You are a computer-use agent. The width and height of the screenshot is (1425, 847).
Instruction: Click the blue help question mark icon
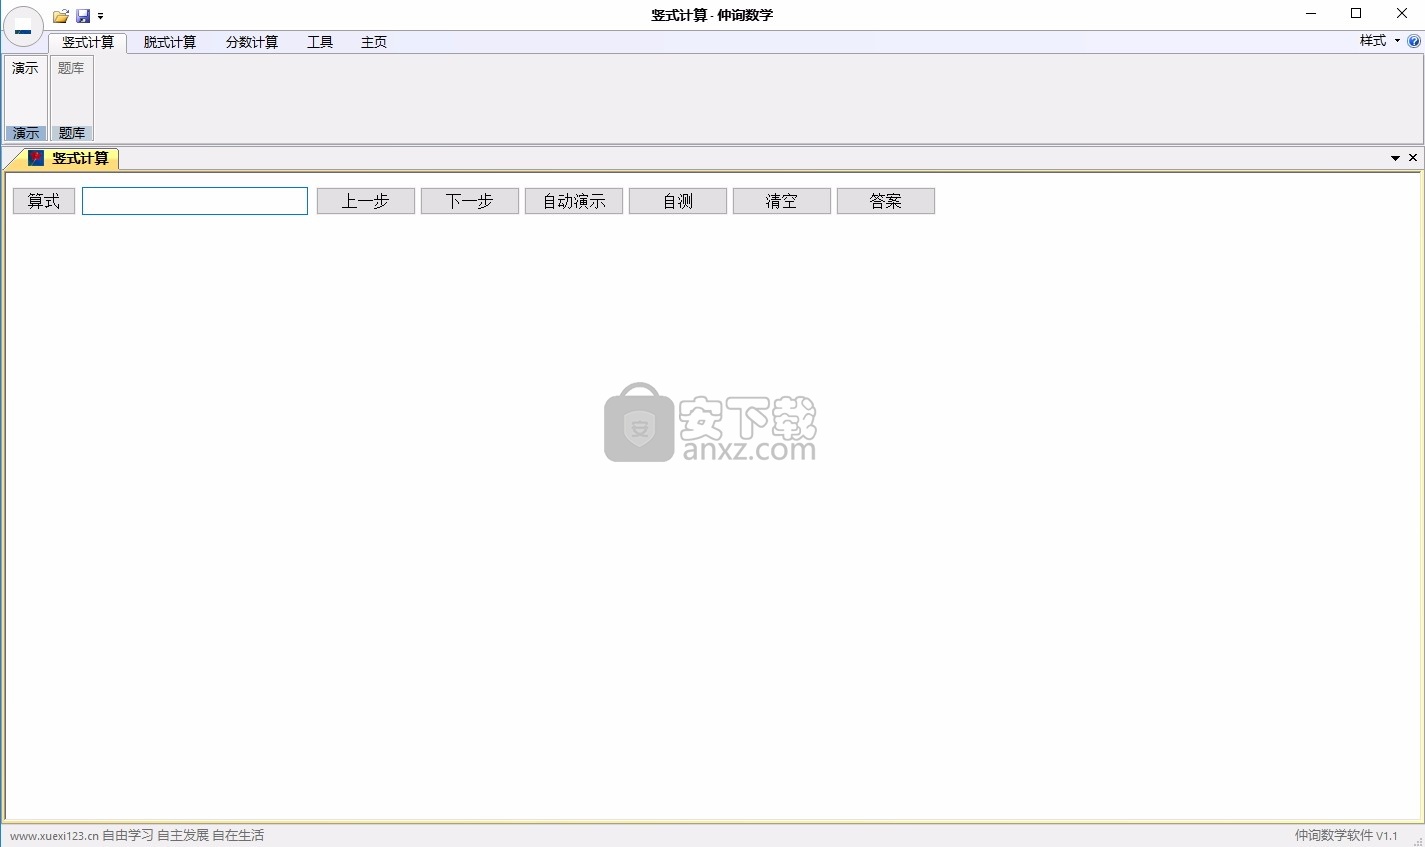pos(1414,41)
